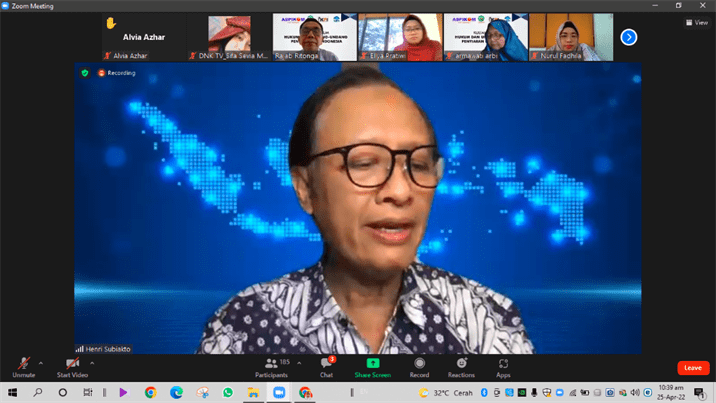Open Microsoft Edge from taskbar
Image resolution: width=716 pixels, height=403 pixels.
coord(176,393)
